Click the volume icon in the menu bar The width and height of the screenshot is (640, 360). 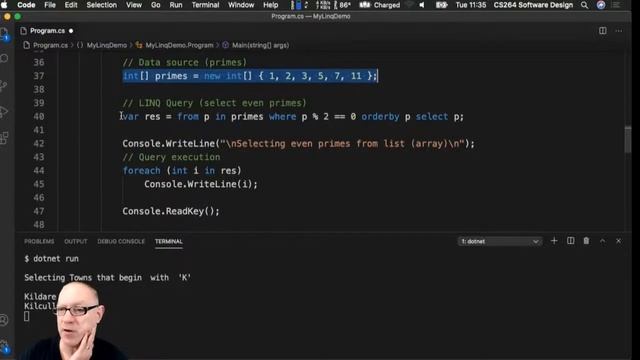(422, 5)
